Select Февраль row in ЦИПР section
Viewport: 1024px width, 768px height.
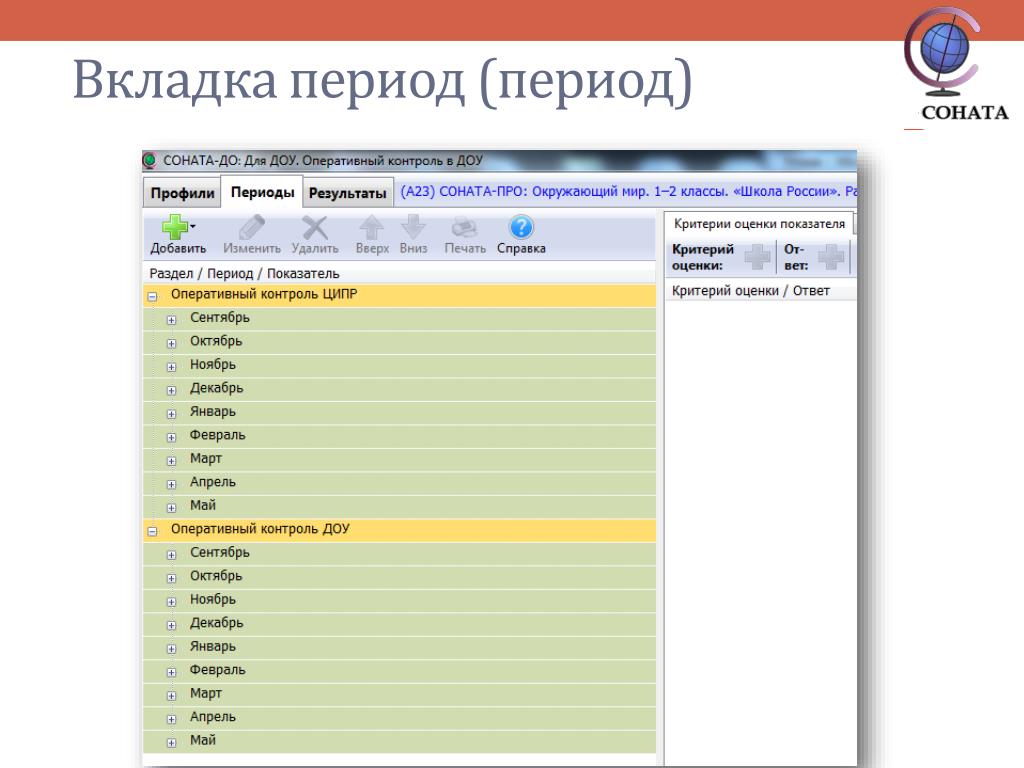click(399, 436)
